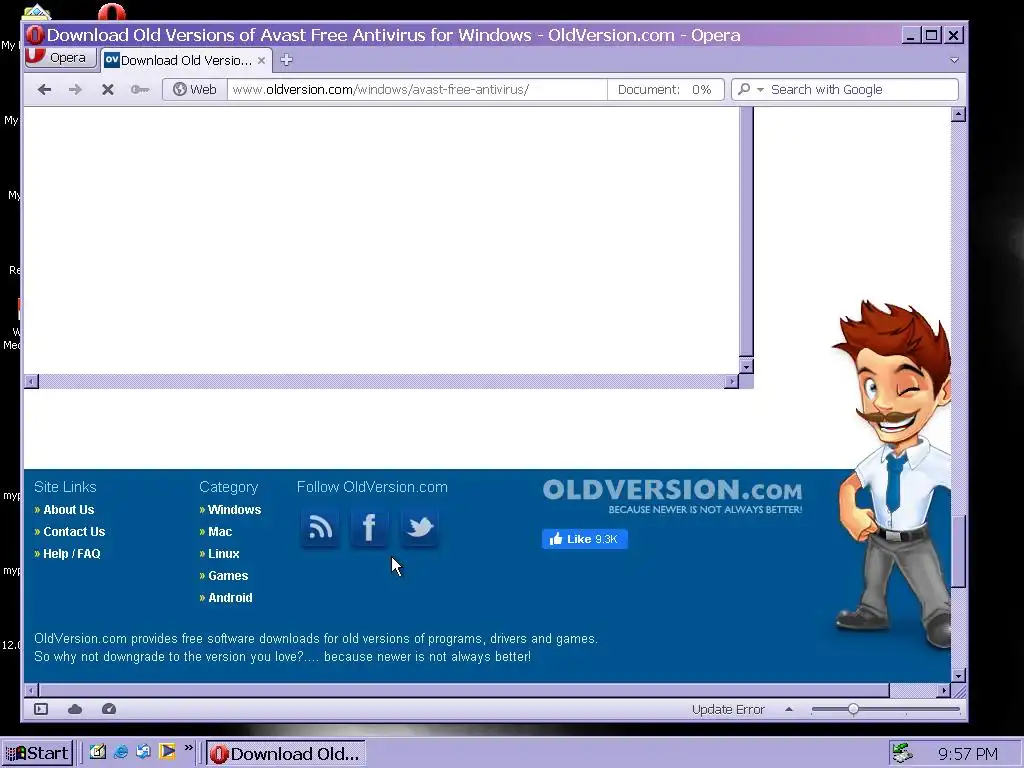Open the search engine dropdown arrow
The image size is (1024, 768).
coord(760,90)
